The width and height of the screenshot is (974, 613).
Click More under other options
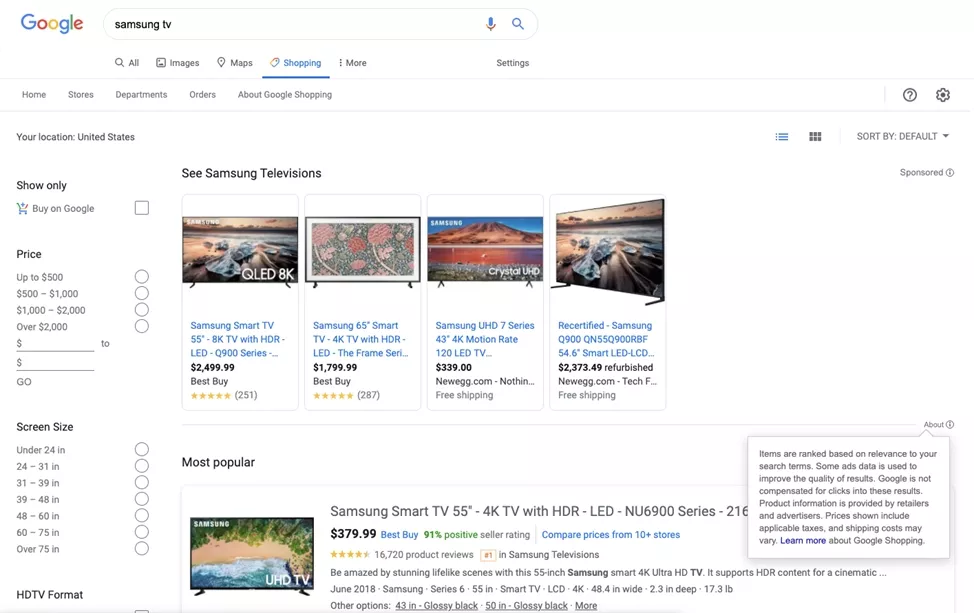click(x=586, y=606)
